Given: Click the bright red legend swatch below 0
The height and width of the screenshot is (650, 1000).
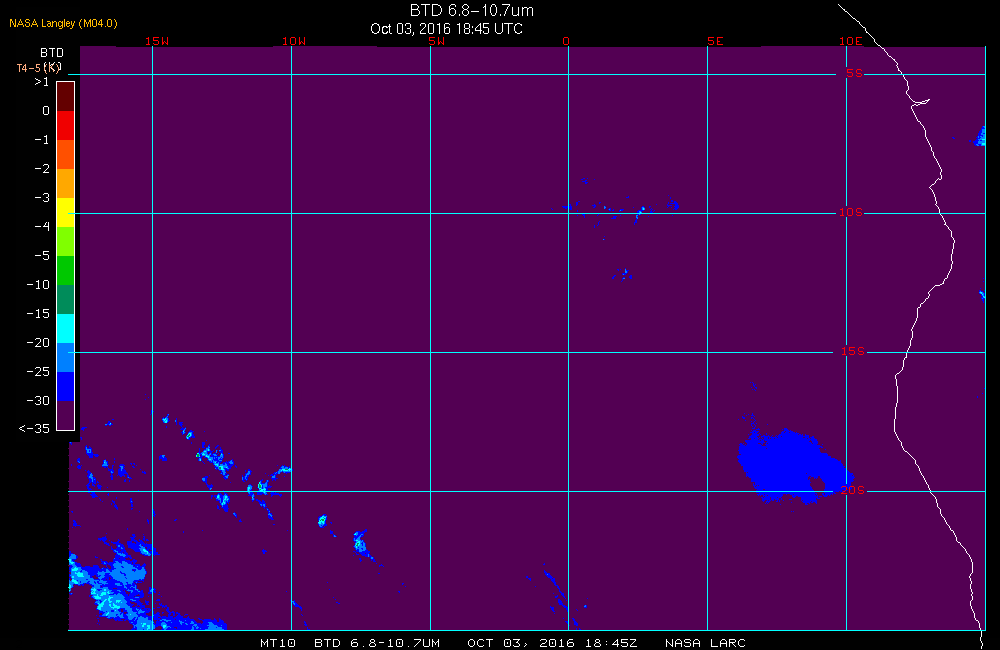Looking at the screenshot, I should tap(66, 126).
